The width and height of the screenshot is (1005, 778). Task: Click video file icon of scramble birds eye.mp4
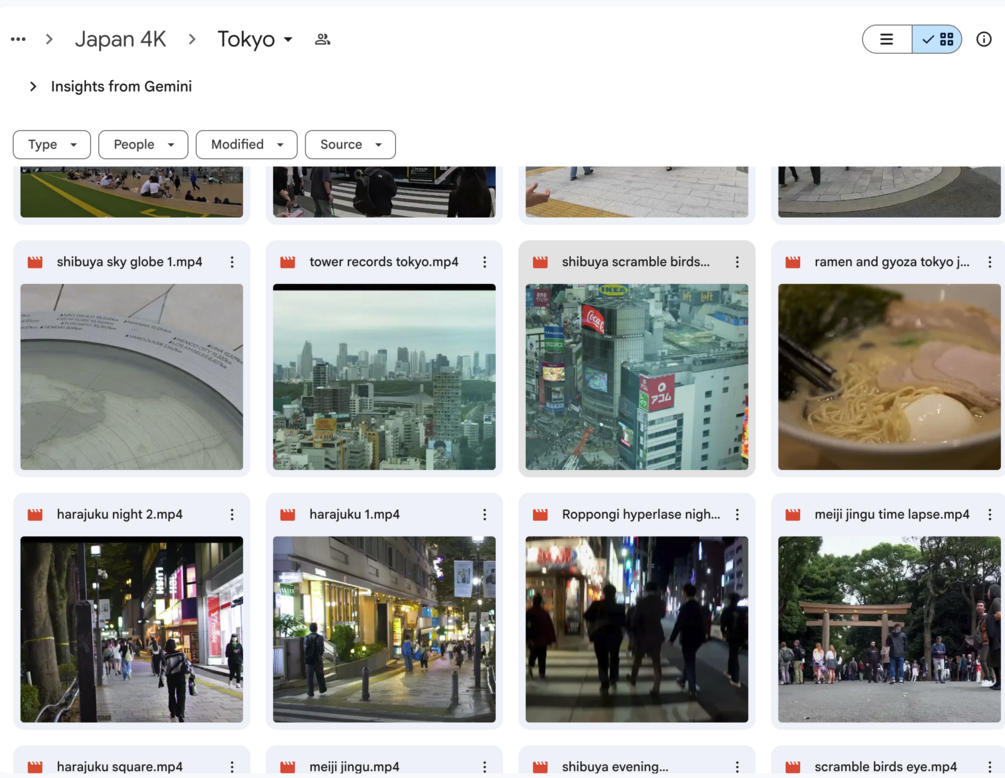click(793, 767)
